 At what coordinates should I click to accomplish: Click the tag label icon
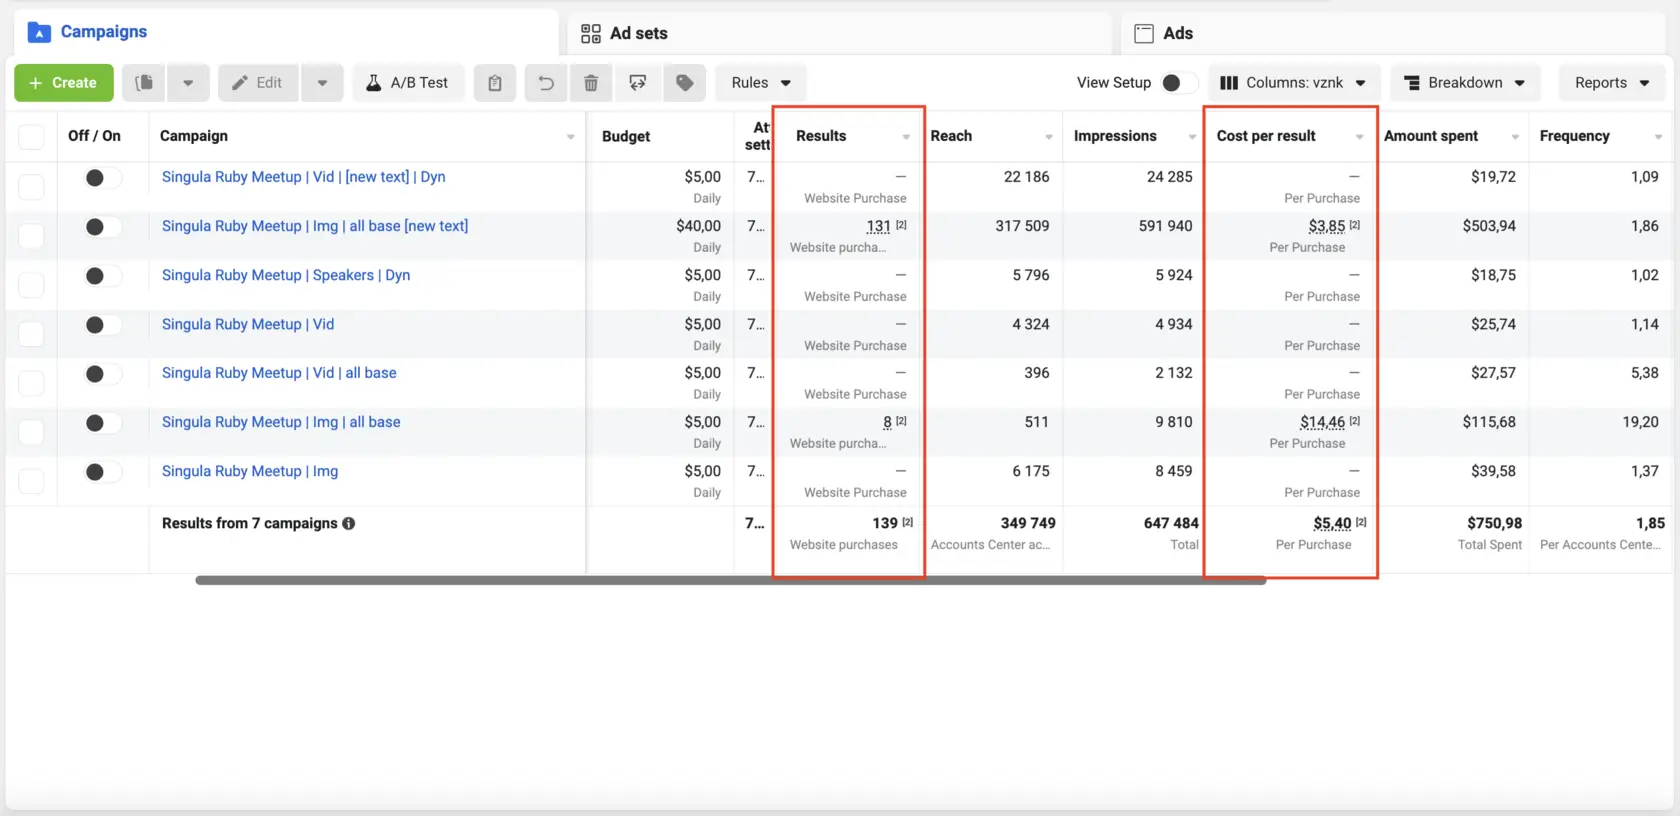[x=685, y=83]
